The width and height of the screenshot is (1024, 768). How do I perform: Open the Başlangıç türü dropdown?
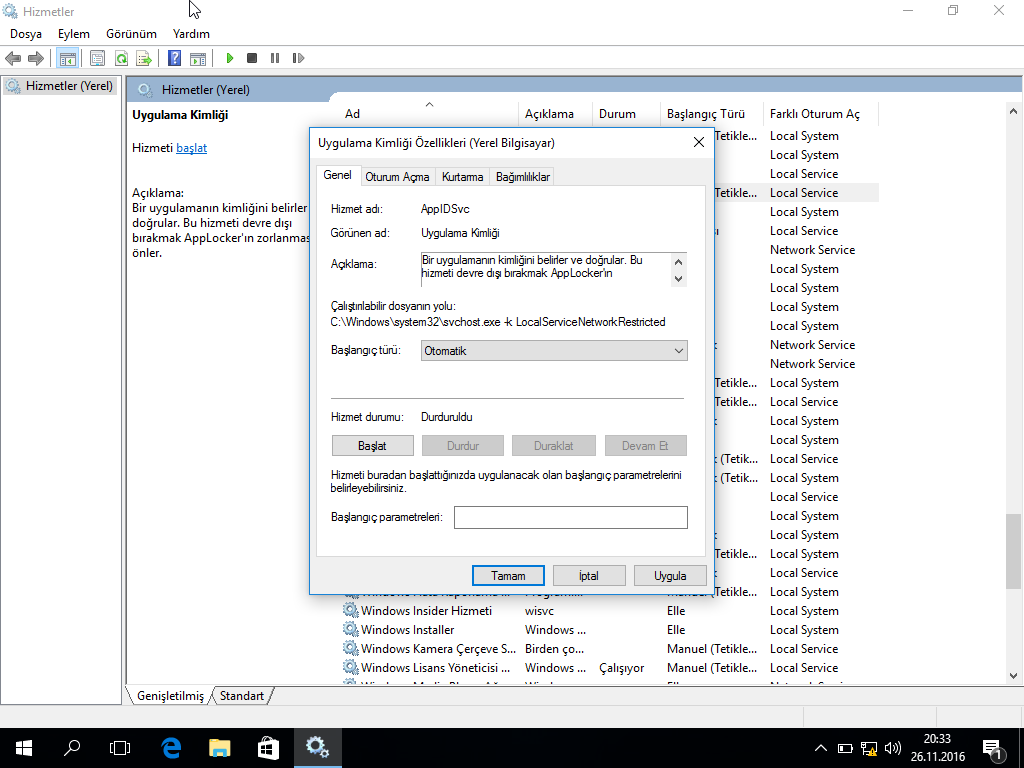(554, 351)
